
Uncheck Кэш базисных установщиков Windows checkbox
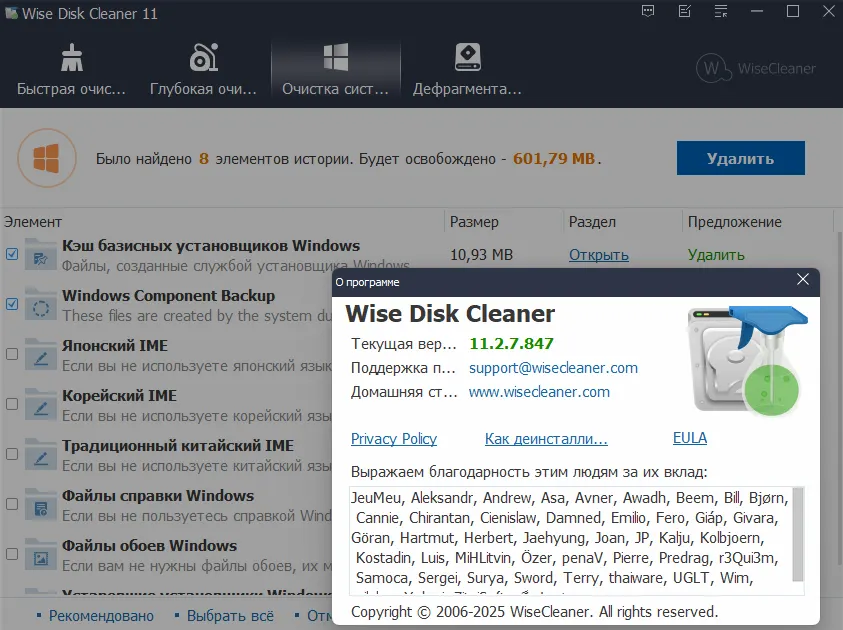12,254
